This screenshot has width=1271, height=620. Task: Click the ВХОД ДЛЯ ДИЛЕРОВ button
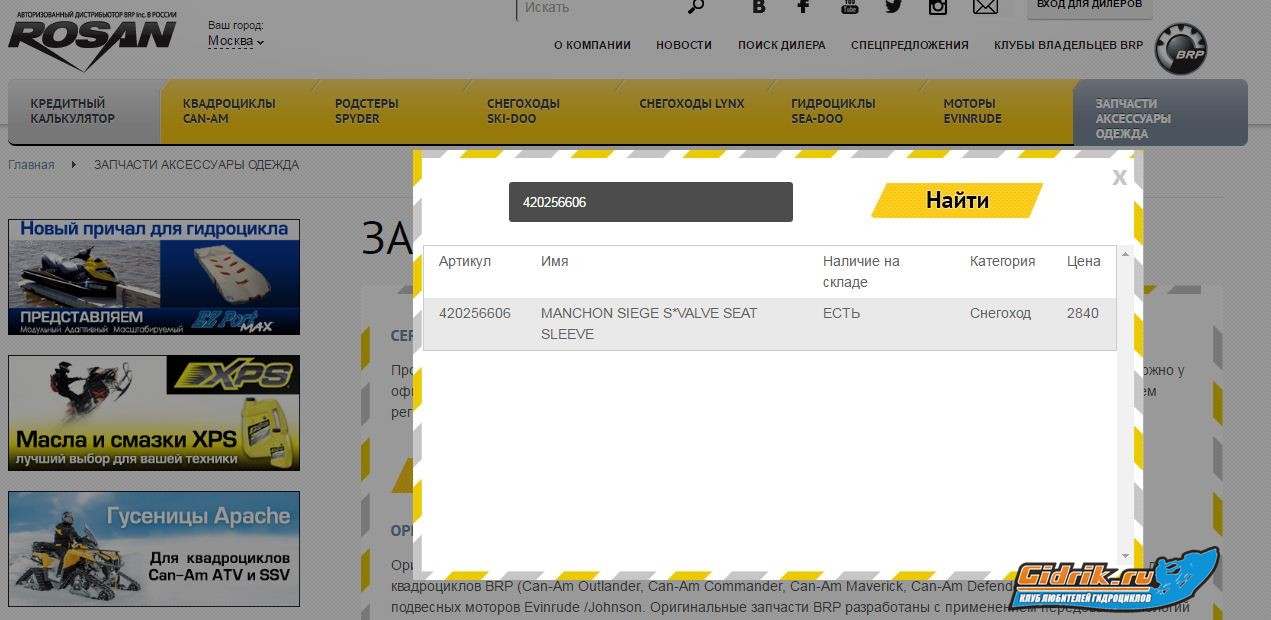pos(1089,6)
